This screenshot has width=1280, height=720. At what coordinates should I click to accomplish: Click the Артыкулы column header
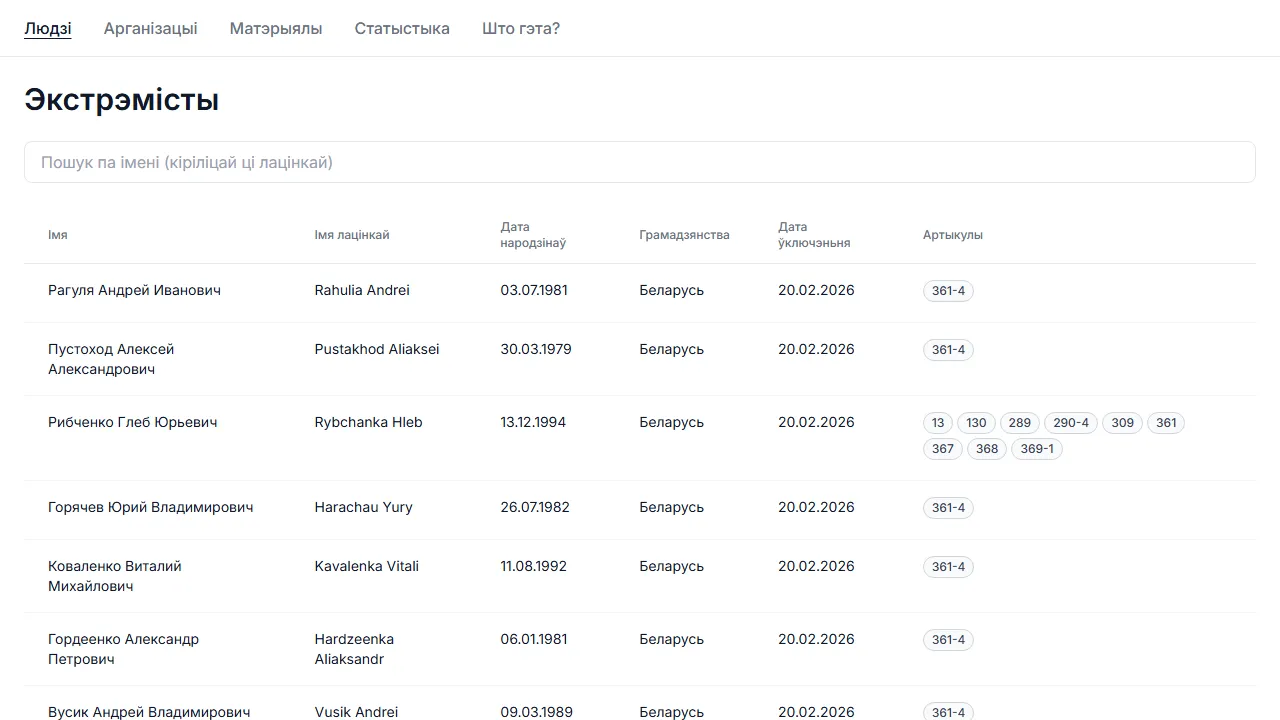952,235
